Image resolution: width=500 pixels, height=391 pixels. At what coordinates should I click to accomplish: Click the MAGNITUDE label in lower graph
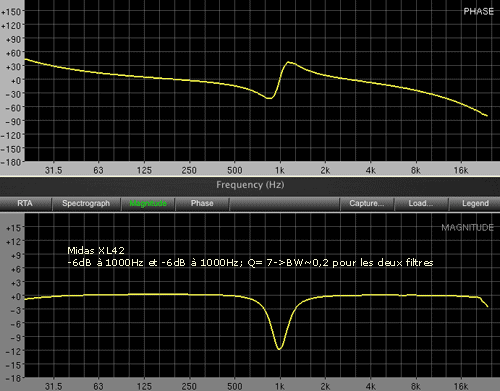point(467,228)
